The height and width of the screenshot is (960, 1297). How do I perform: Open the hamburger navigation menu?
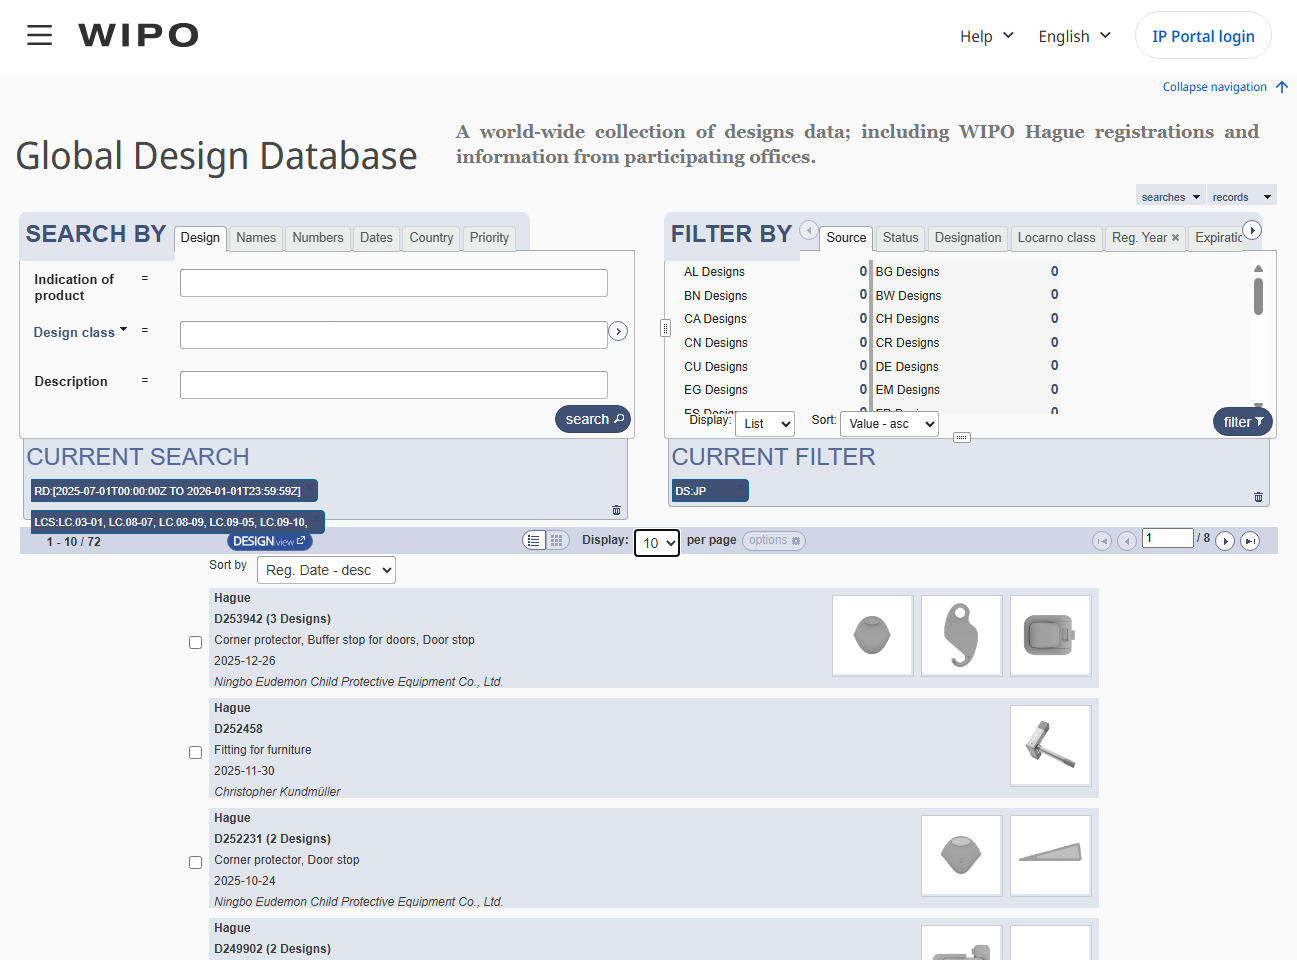[40, 36]
